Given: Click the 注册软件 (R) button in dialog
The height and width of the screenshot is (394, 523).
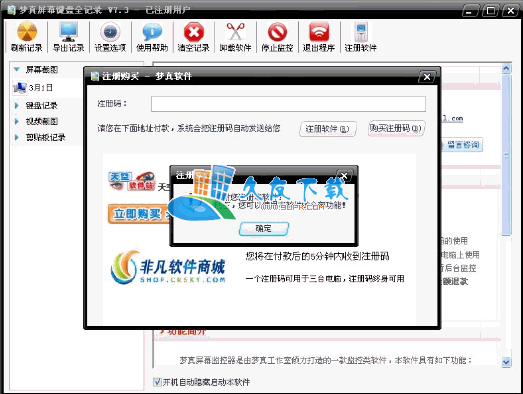Looking at the screenshot, I should tap(328, 129).
